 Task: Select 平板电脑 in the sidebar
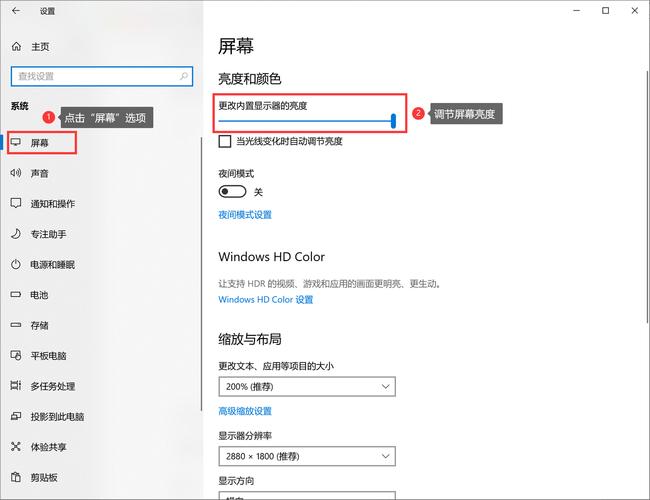[48, 356]
